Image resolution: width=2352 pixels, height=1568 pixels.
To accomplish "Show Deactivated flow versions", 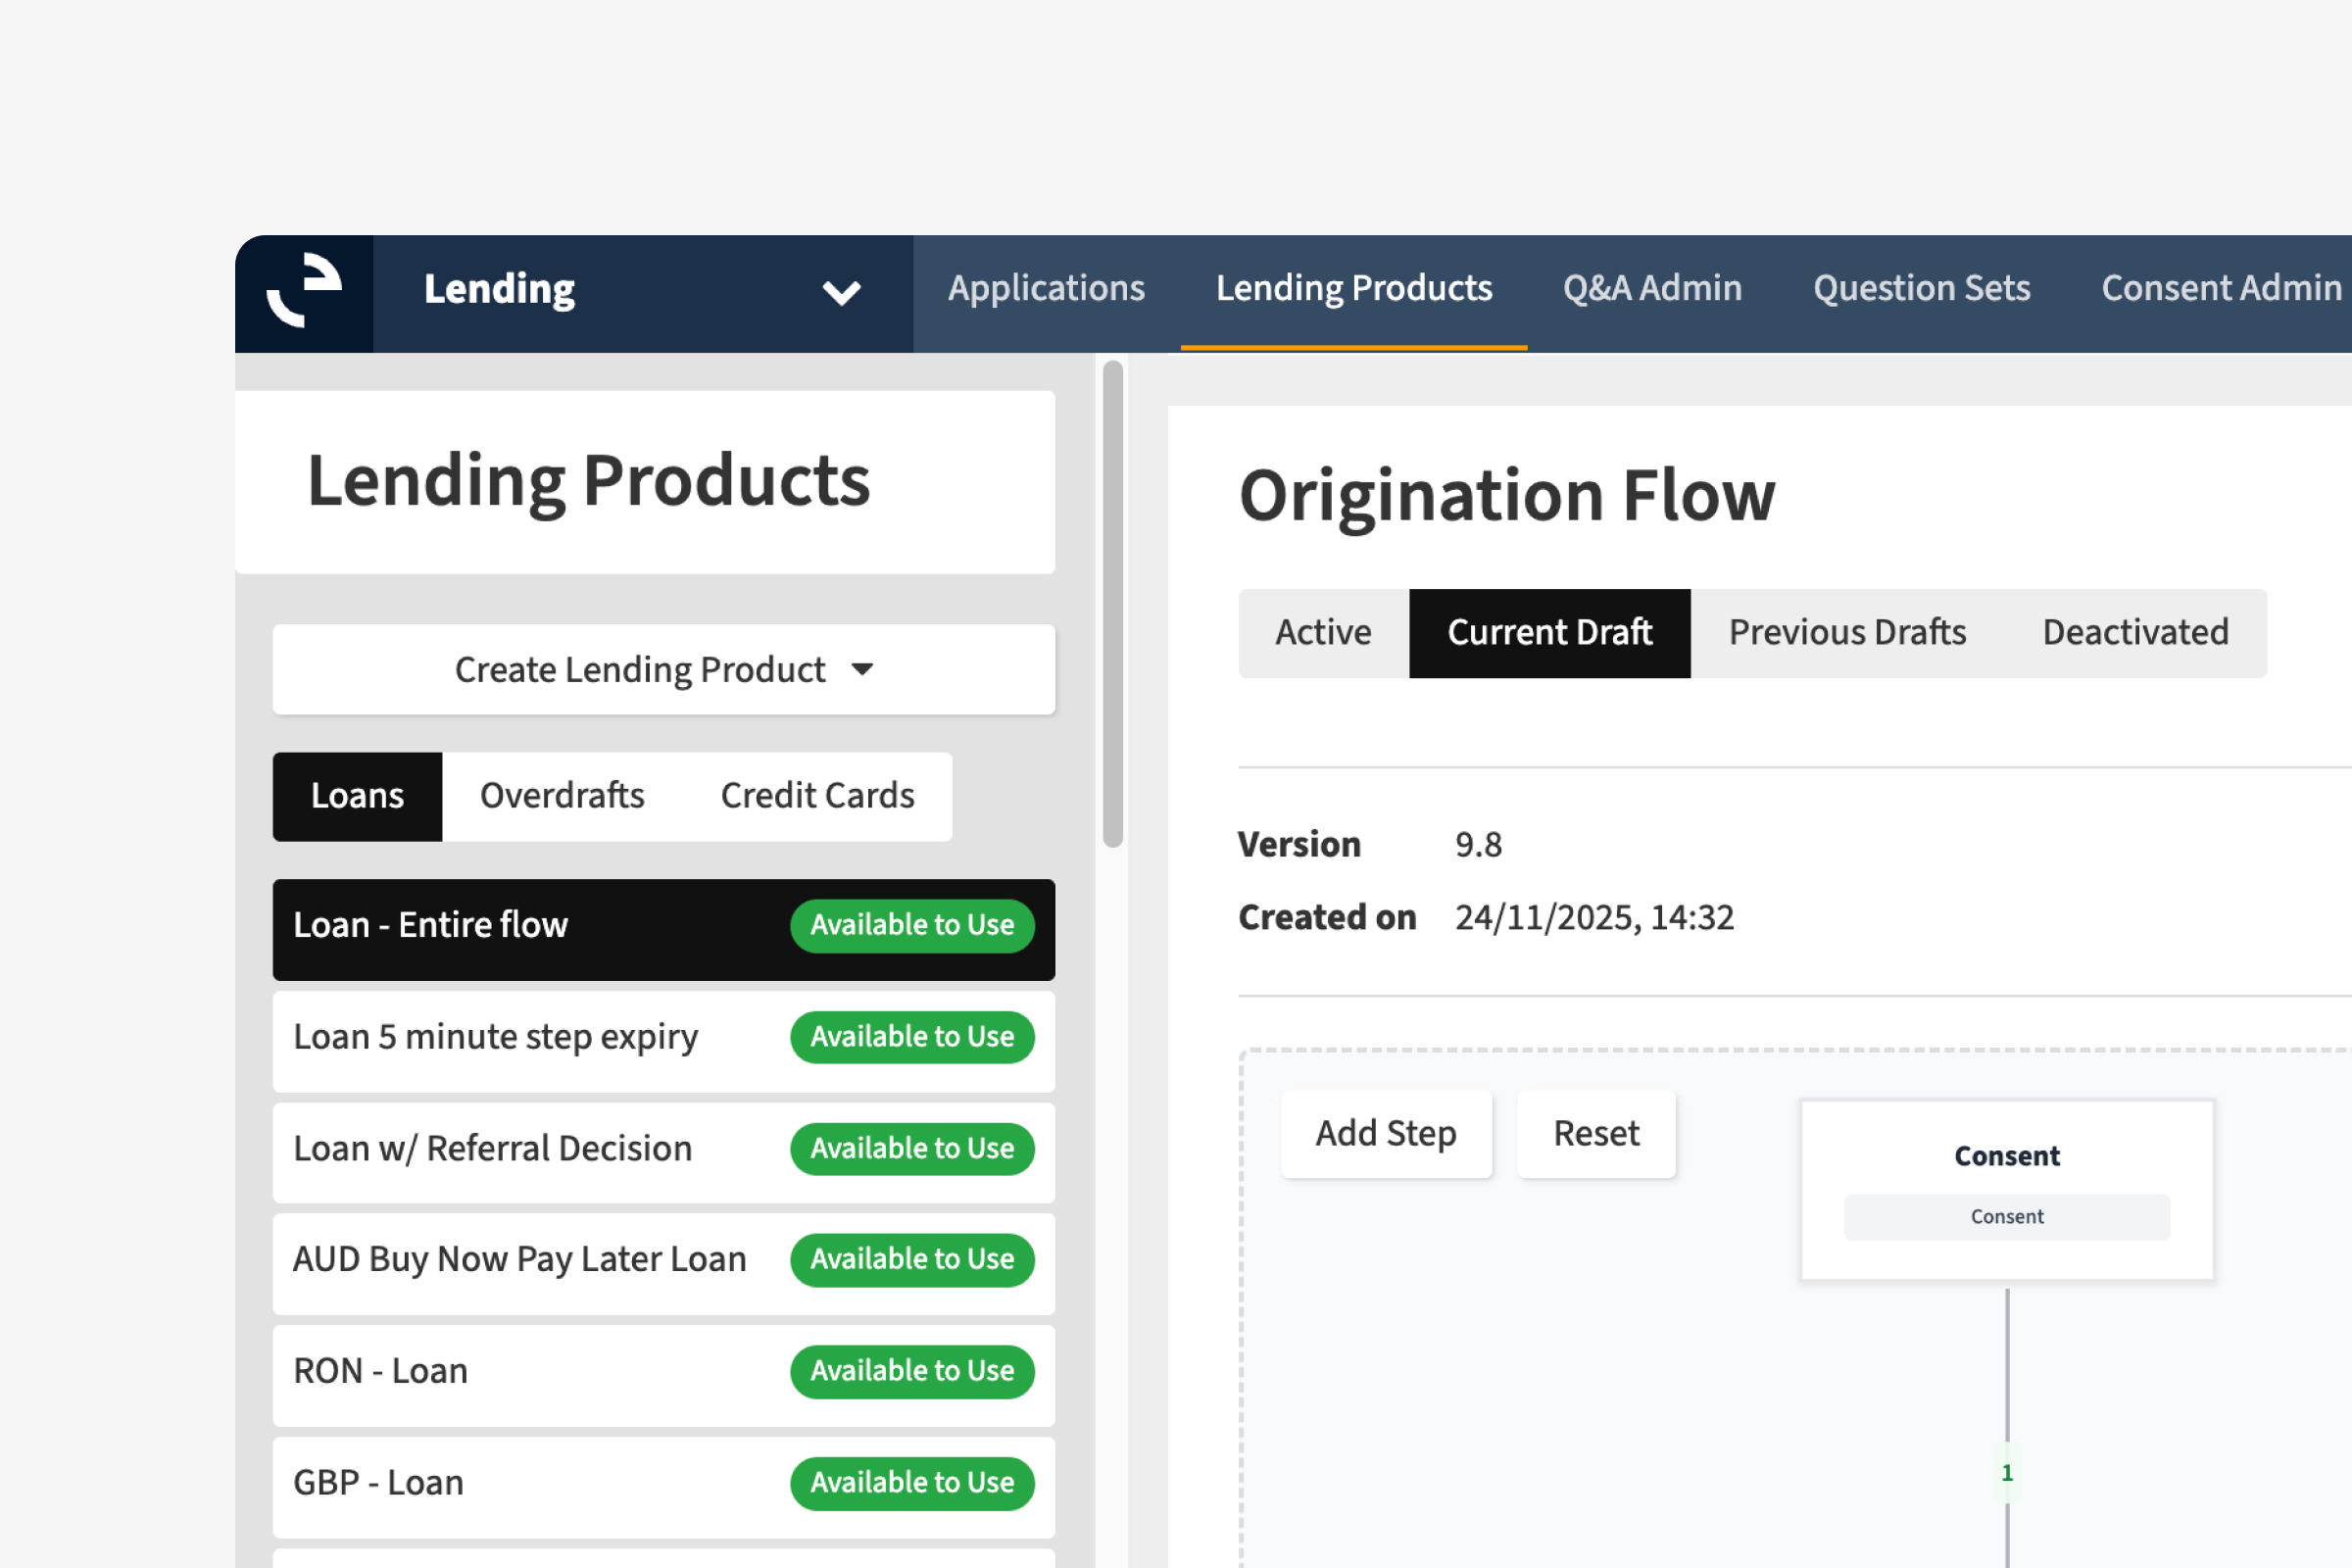I will (2134, 633).
